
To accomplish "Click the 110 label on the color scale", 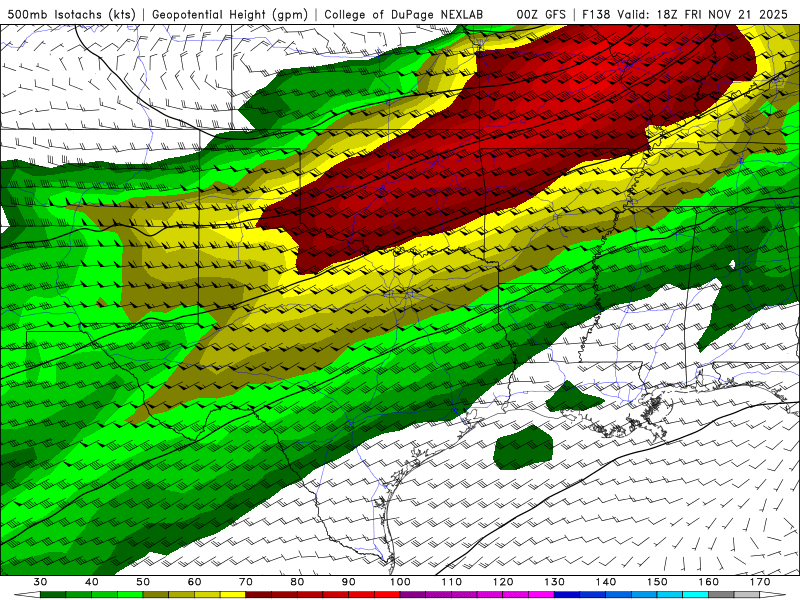I will 452,582.
